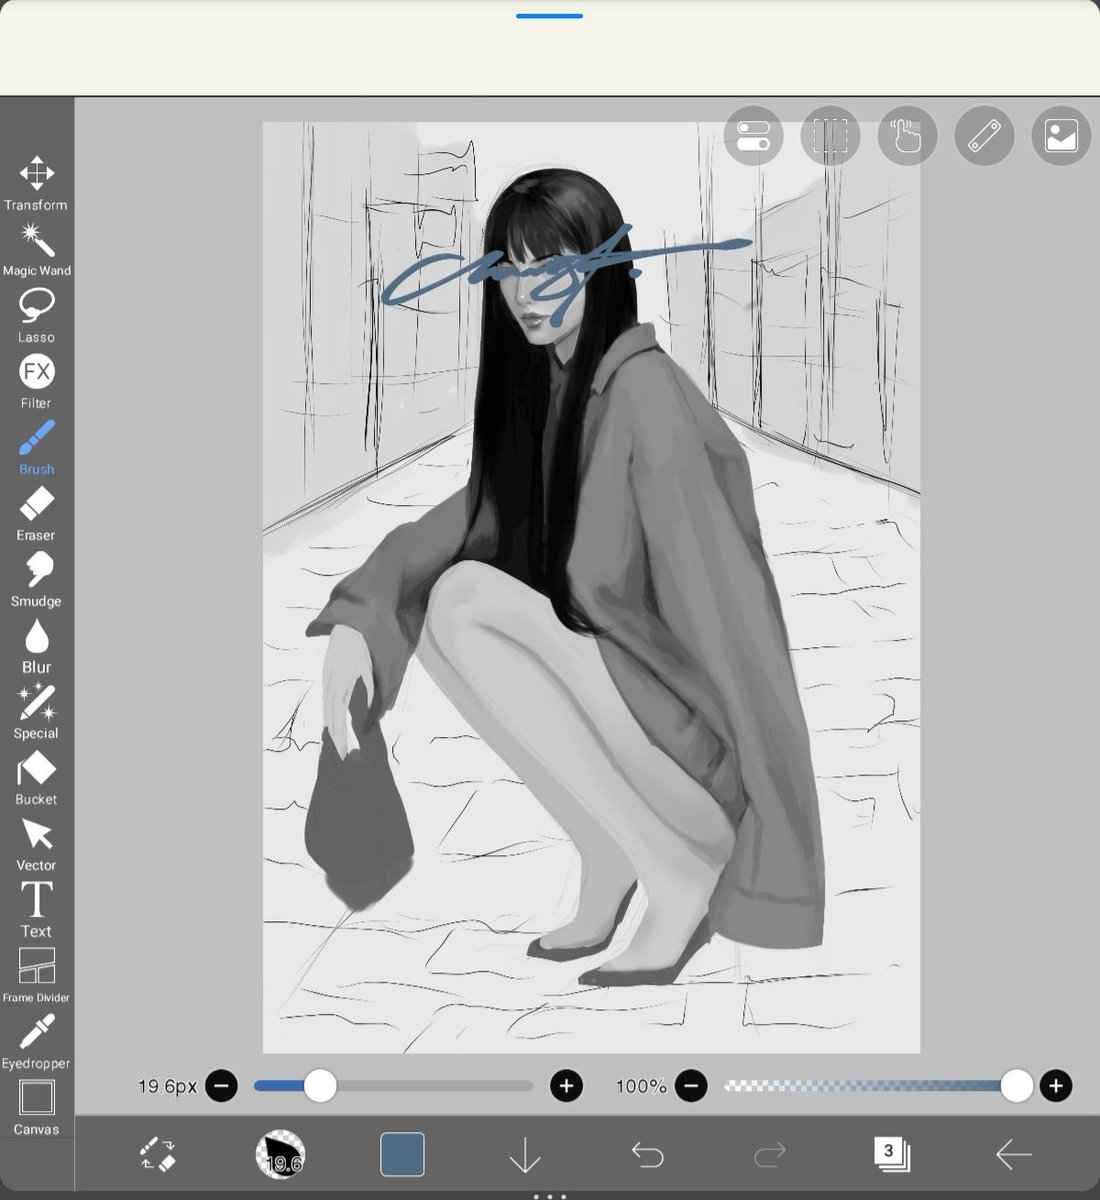Select the Transform tool
This screenshot has height=1200, width=1100.
pos(36,183)
